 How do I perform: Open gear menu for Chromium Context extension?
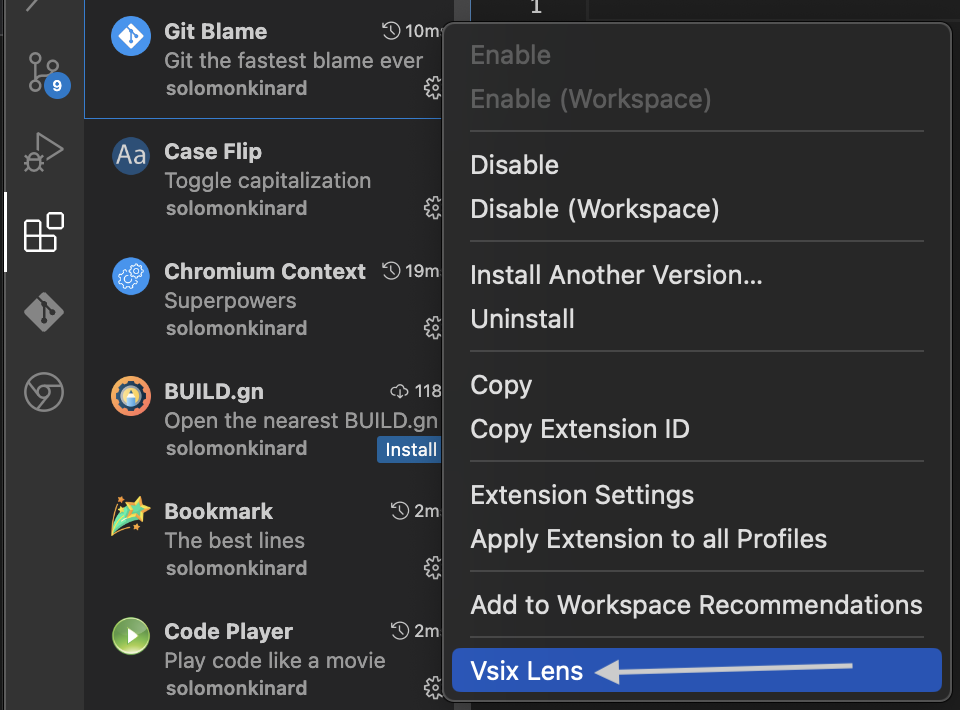coord(432,328)
